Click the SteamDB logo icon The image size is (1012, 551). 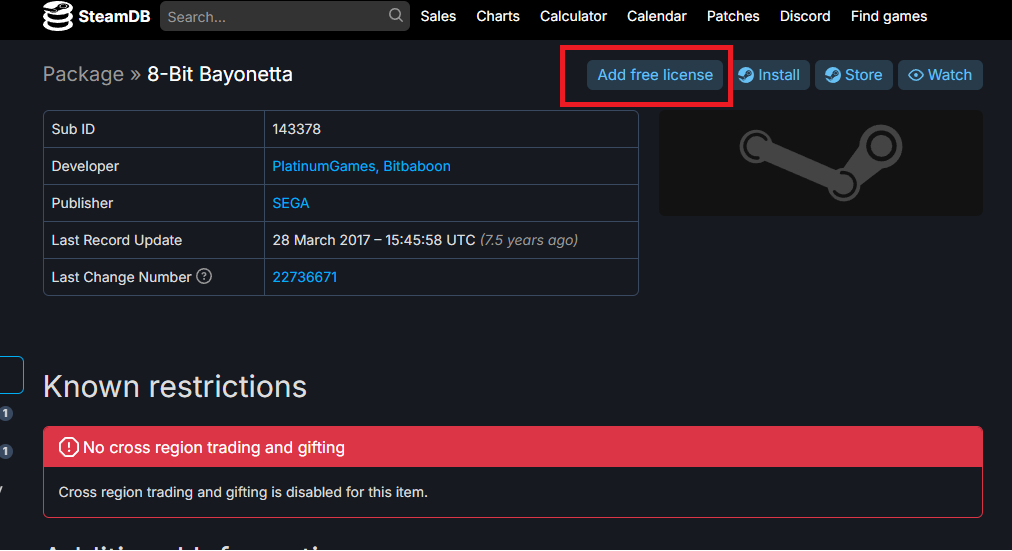(x=57, y=16)
